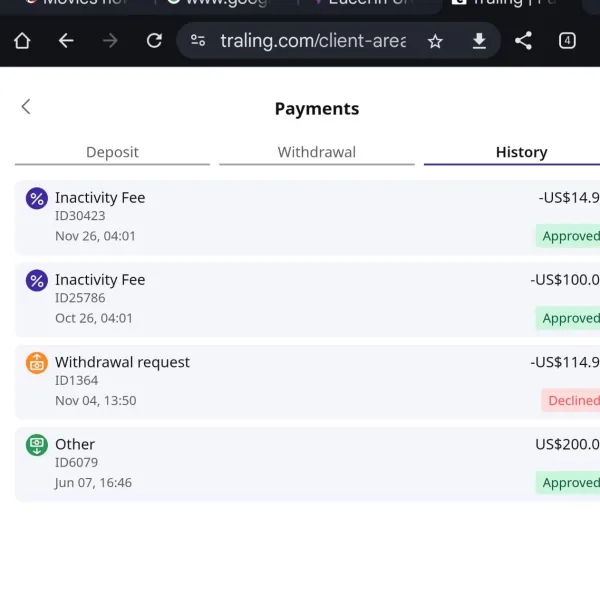Tap the browser home icon

click(x=22, y=41)
